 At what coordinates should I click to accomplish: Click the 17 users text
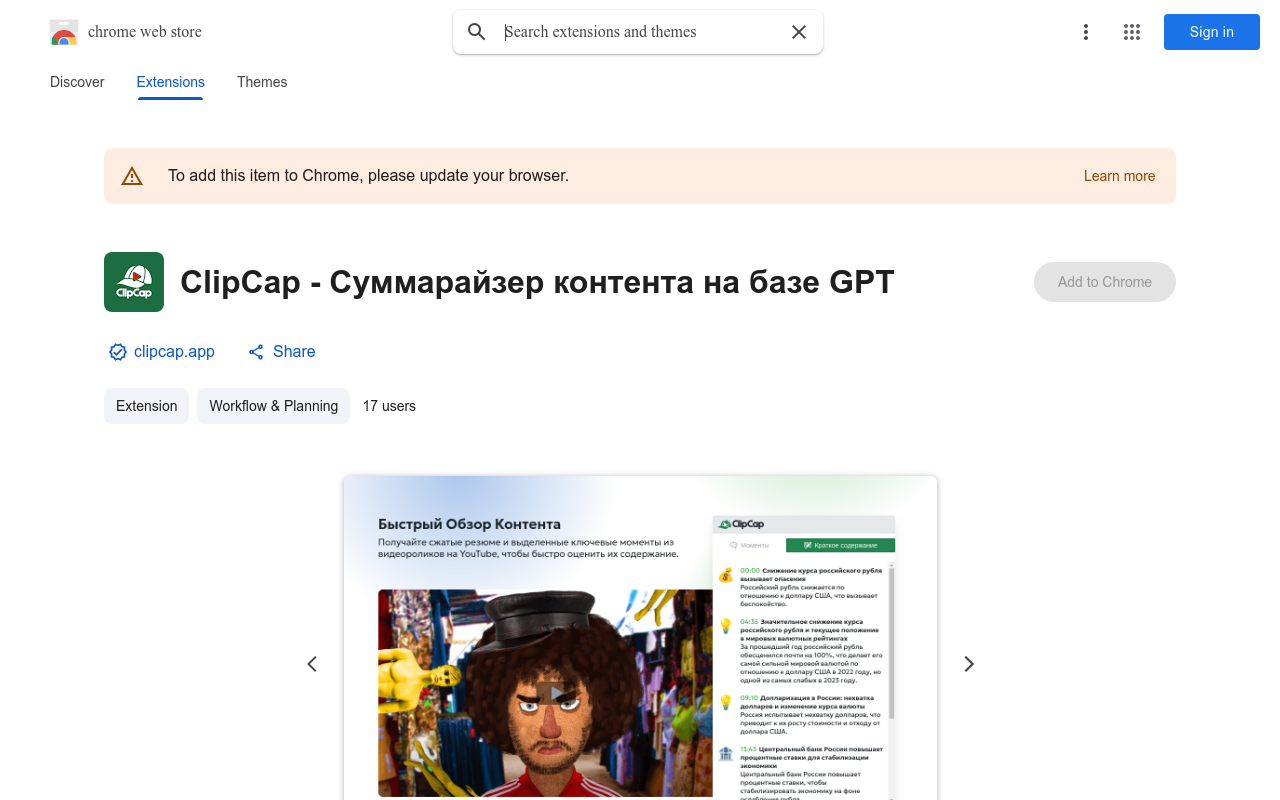tap(389, 406)
